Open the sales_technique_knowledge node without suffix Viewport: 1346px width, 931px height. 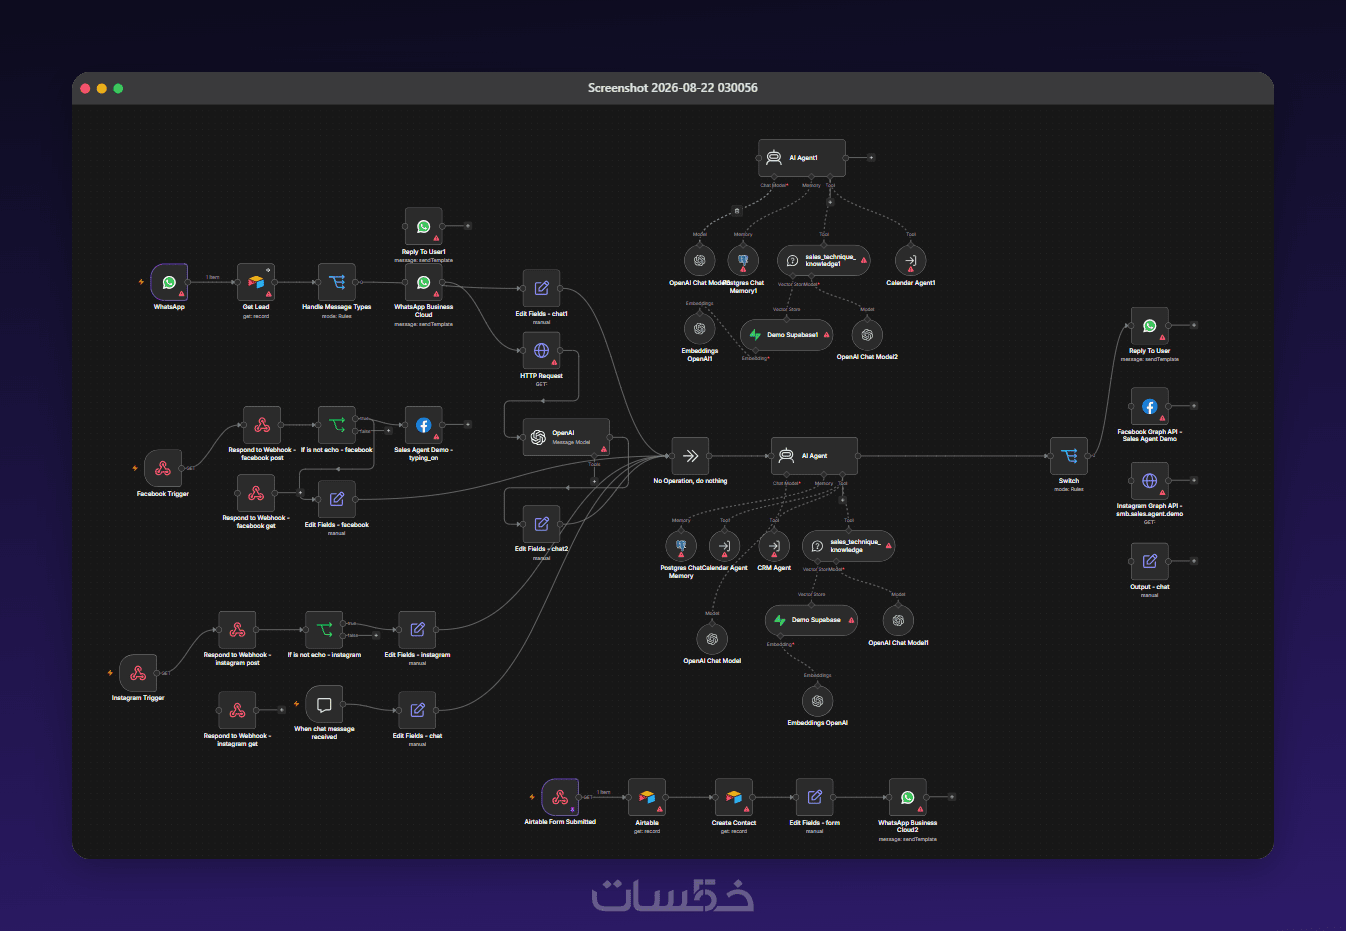point(849,546)
